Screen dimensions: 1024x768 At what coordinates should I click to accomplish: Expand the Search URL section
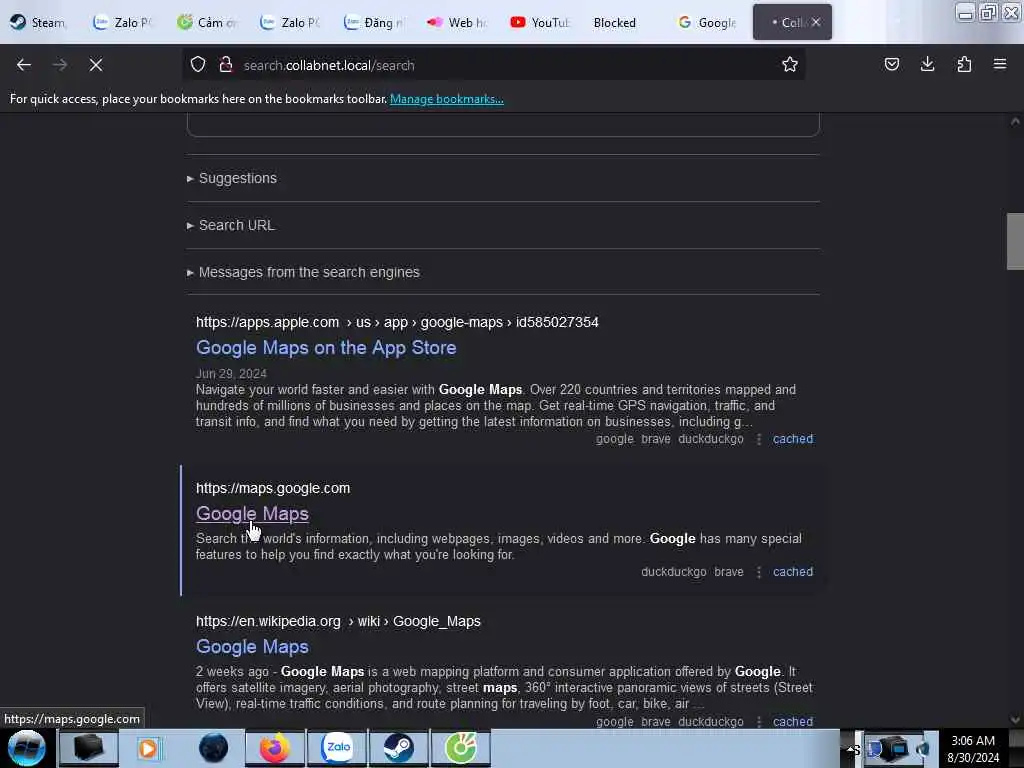[231, 225]
